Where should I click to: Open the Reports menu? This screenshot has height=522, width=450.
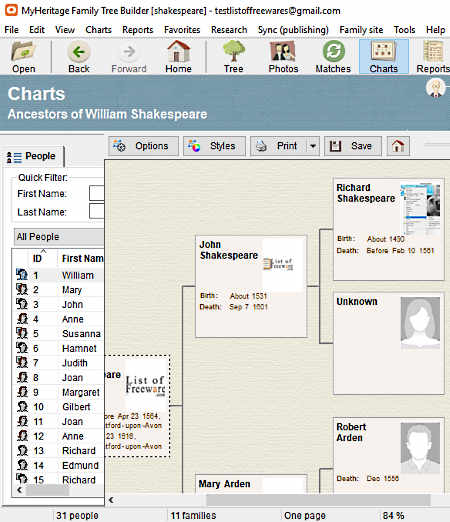tap(137, 30)
